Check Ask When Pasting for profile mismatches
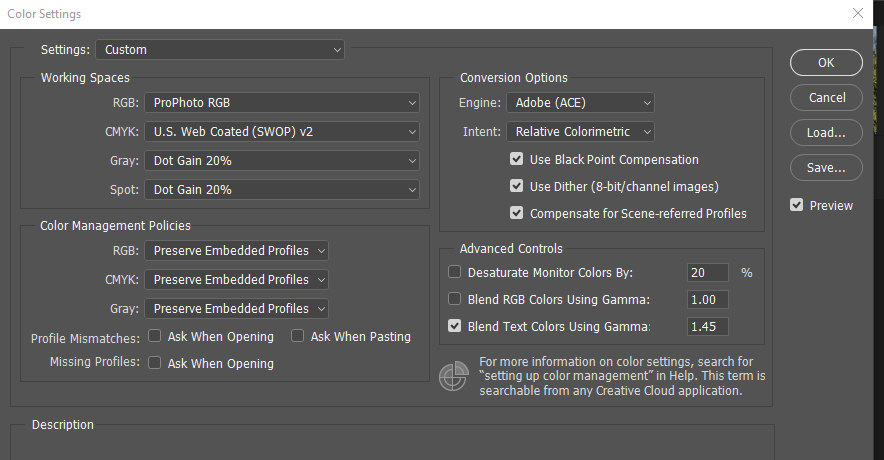Viewport: 884px width, 460px height. (x=298, y=336)
